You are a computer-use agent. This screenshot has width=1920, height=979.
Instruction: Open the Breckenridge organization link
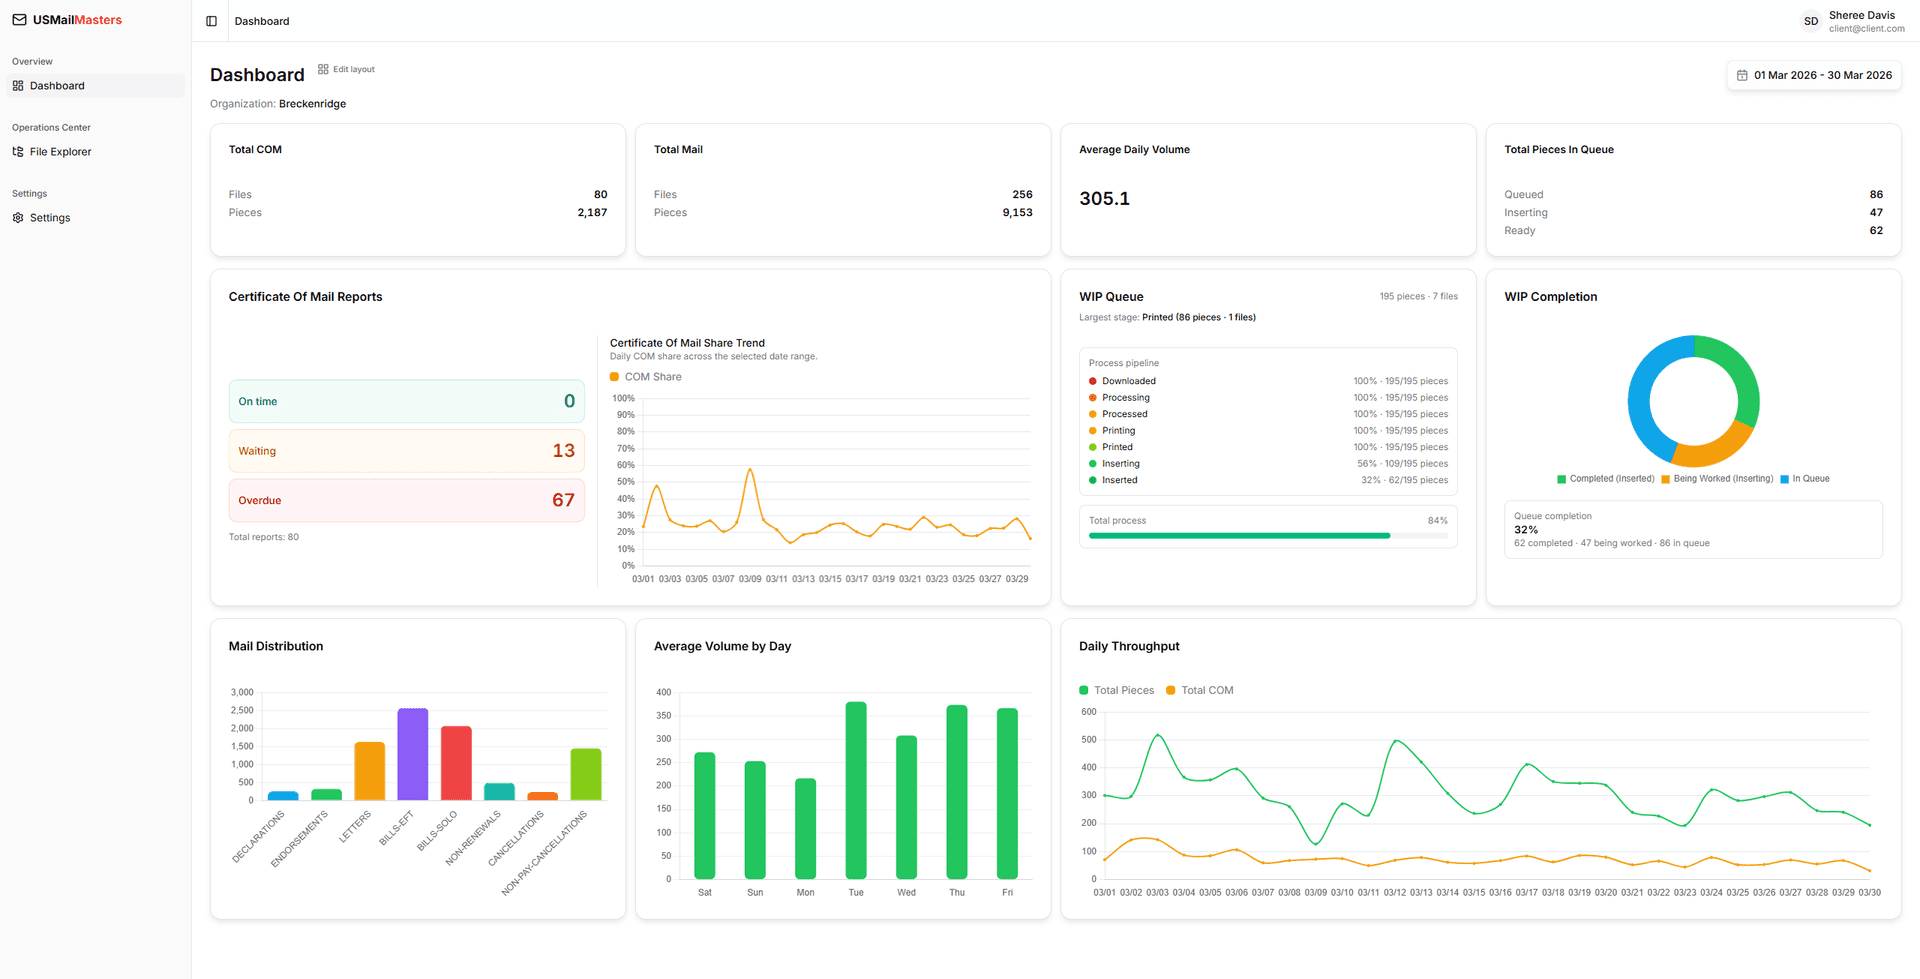[x=312, y=103]
